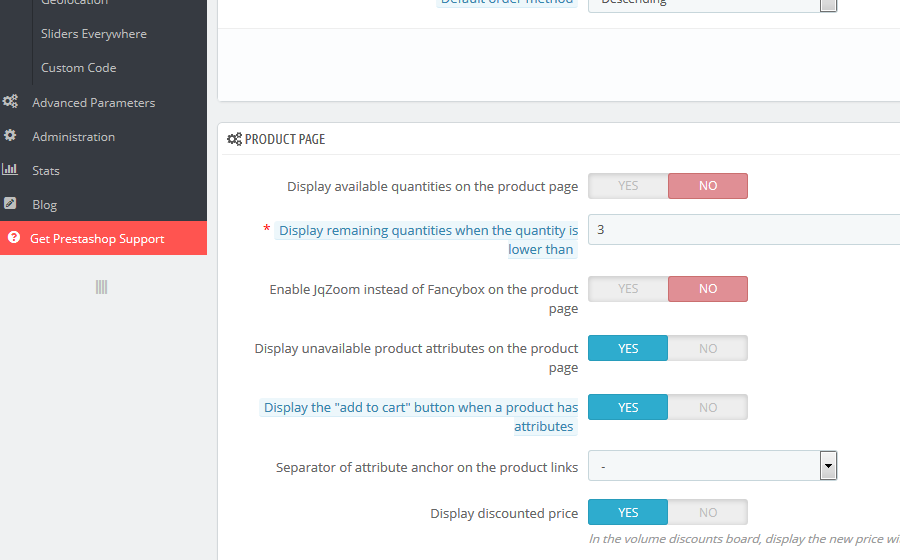The image size is (900, 560).
Task: Click the remaining quantities threshold input field
Action: 740,230
